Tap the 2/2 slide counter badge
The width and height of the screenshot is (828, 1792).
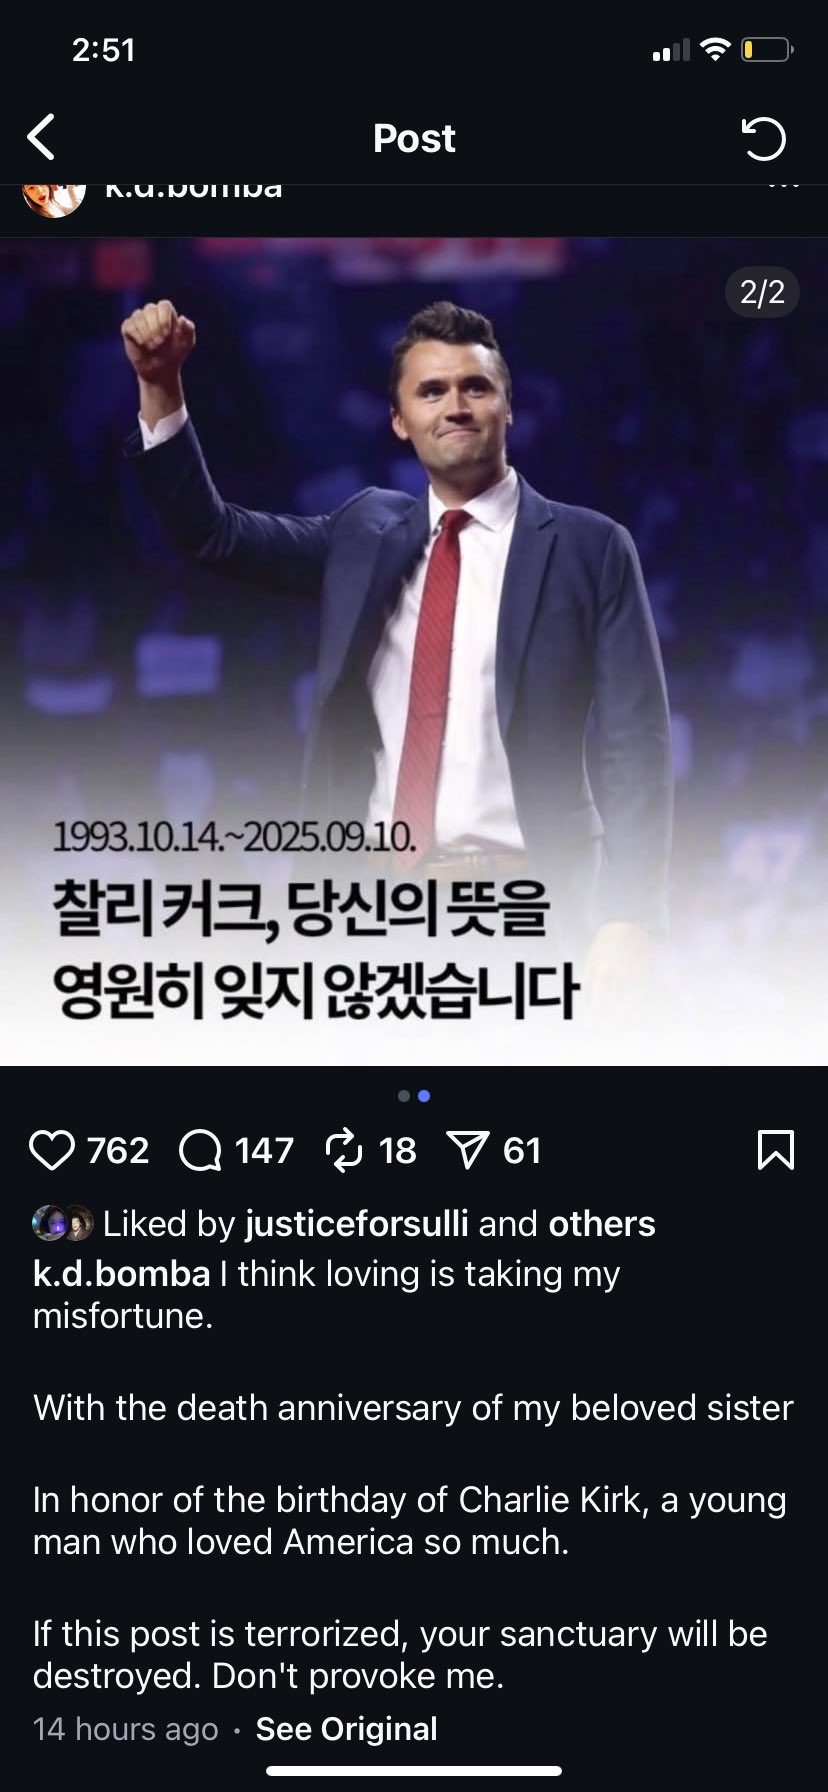pos(762,292)
